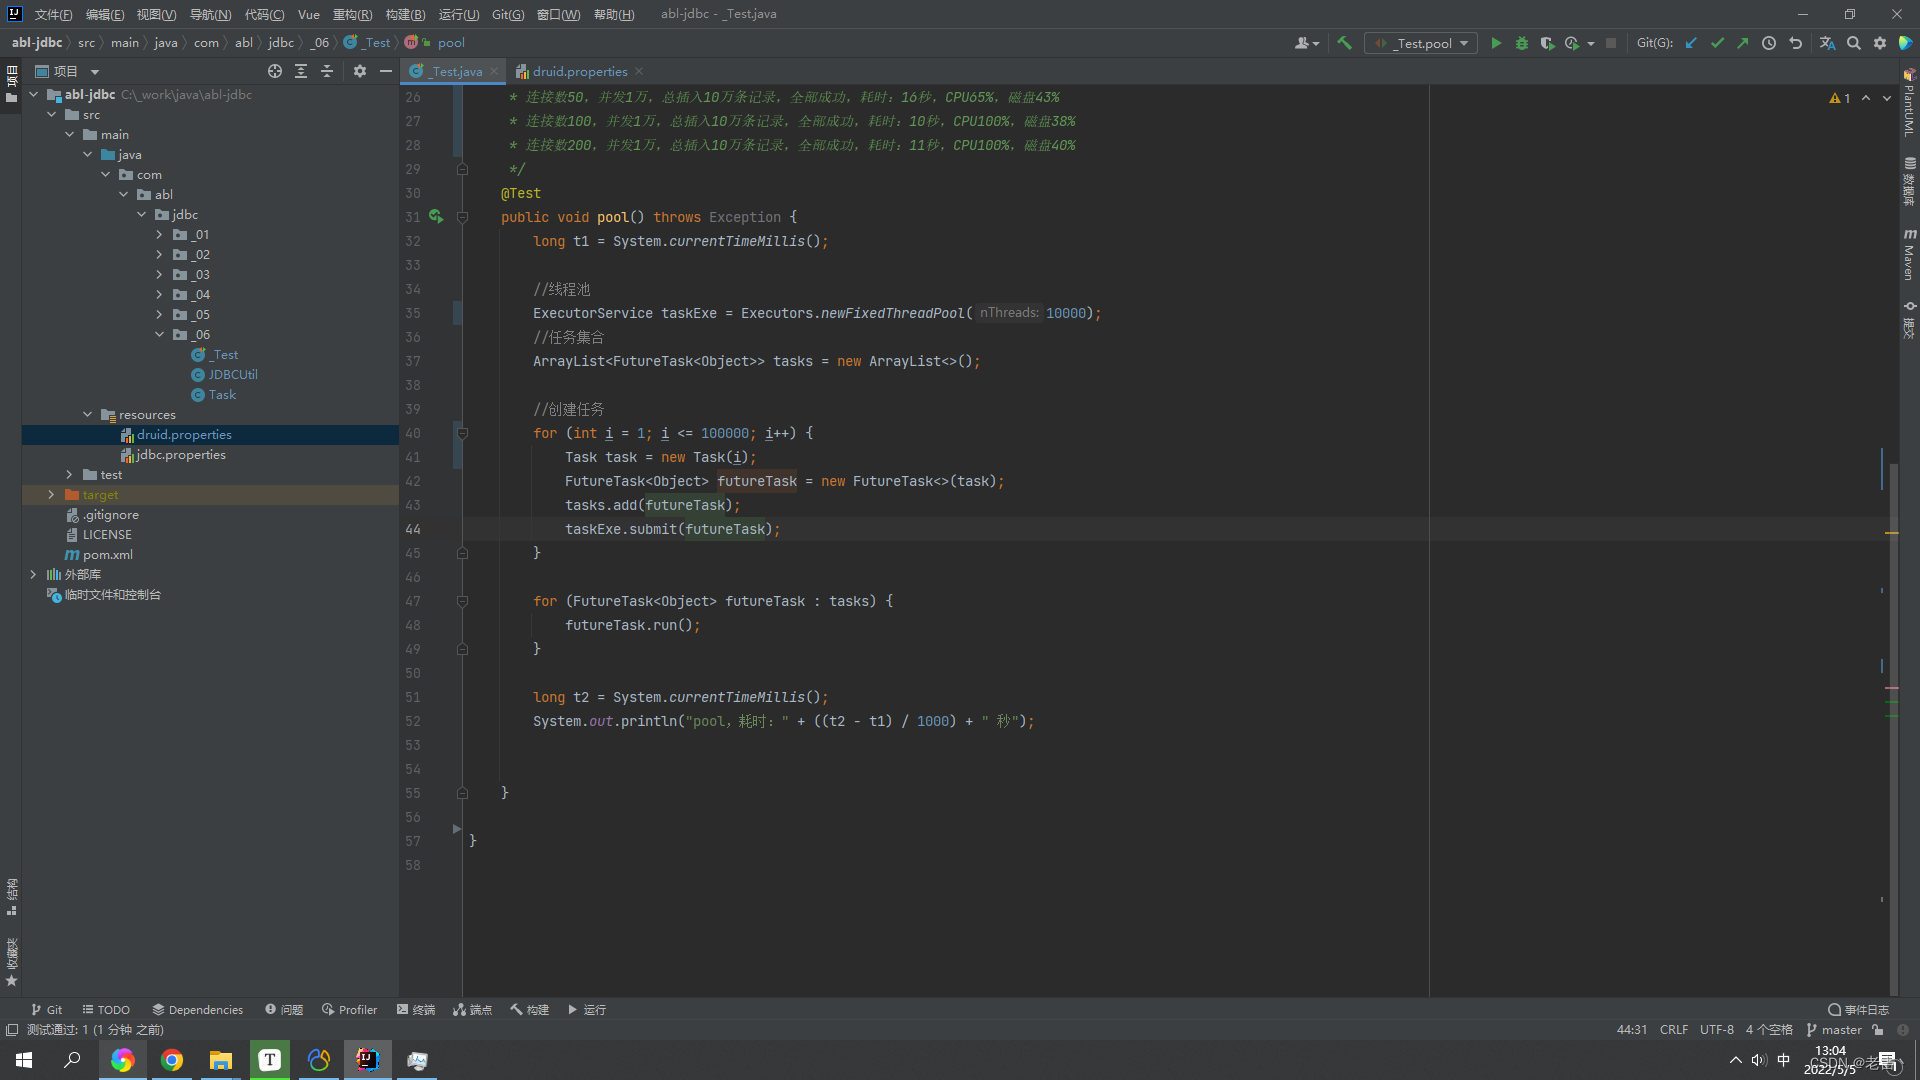Click the CRLF line separator selector
This screenshot has height=1080, width=1920.
(1674, 1029)
